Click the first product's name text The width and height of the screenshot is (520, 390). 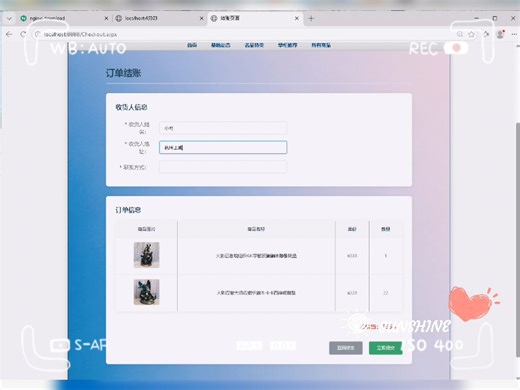[256, 256]
